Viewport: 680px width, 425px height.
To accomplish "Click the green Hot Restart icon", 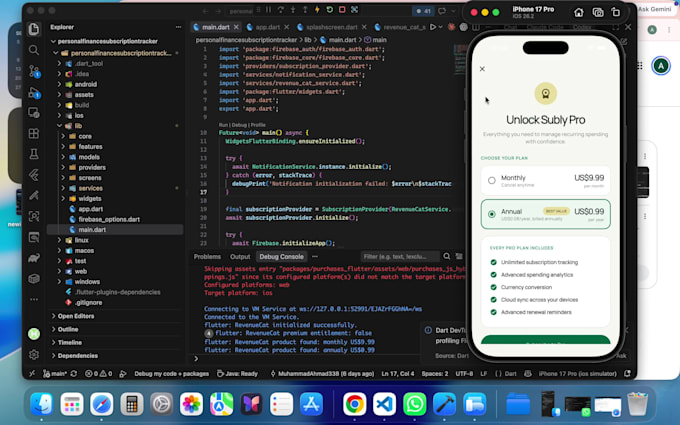I will point(330,10).
